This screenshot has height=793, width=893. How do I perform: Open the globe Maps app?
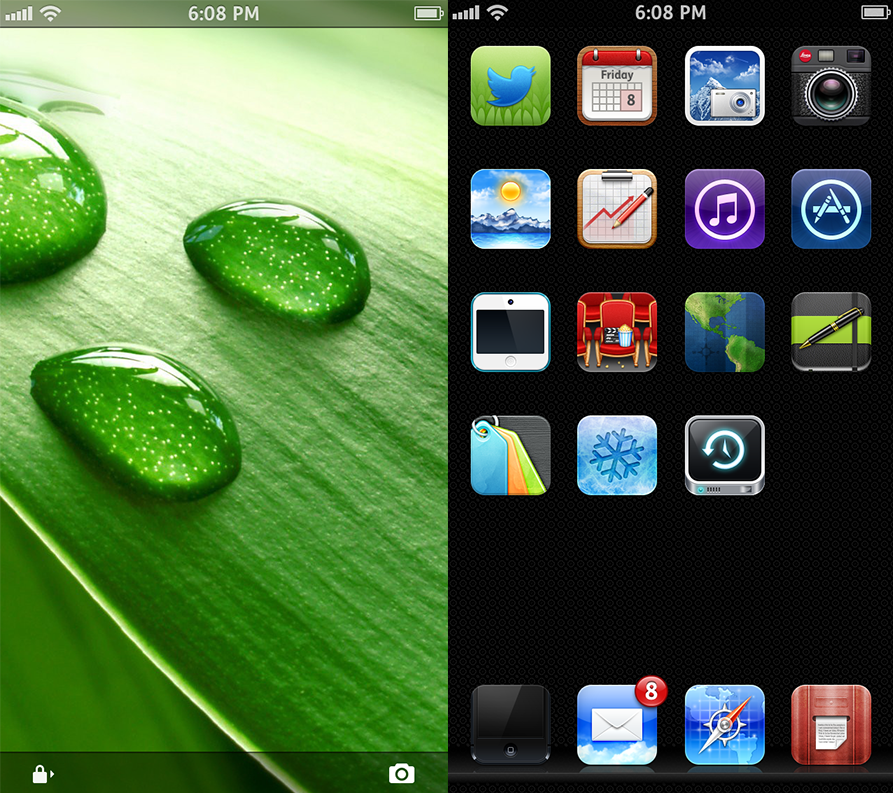[x=724, y=332]
